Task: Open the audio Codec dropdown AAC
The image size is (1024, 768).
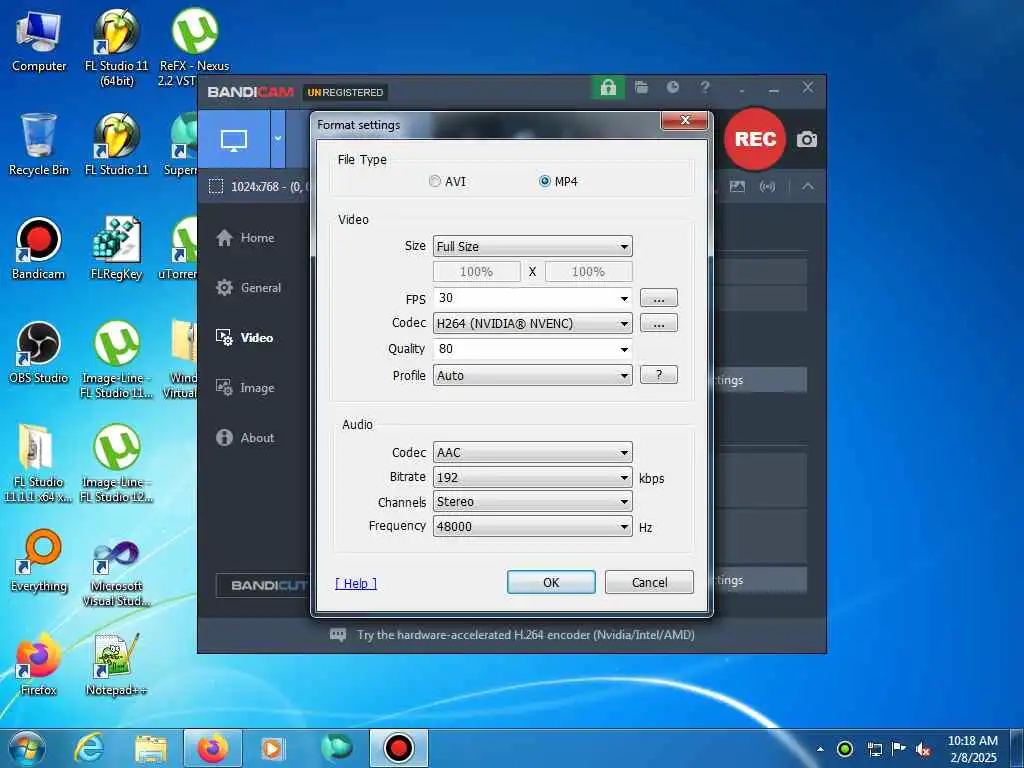Action: tap(532, 453)
